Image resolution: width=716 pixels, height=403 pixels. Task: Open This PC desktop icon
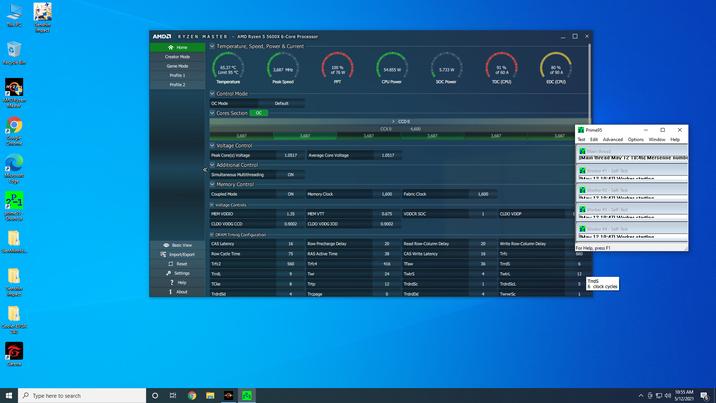14,16
